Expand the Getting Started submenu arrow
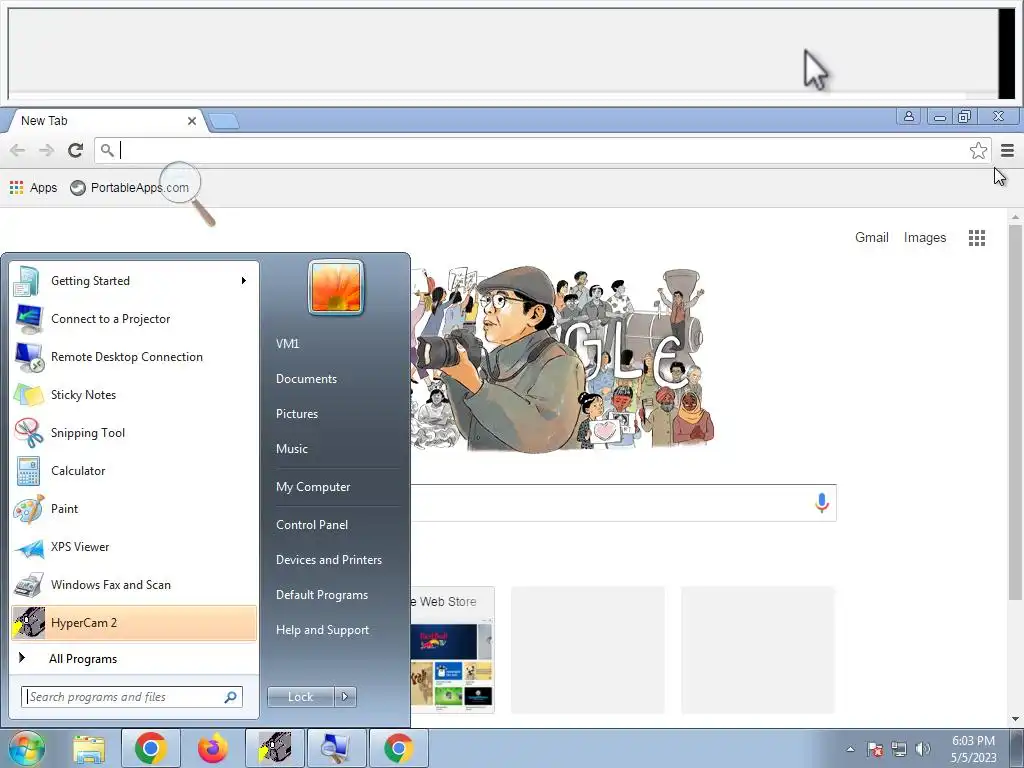 tap(244, 281)
